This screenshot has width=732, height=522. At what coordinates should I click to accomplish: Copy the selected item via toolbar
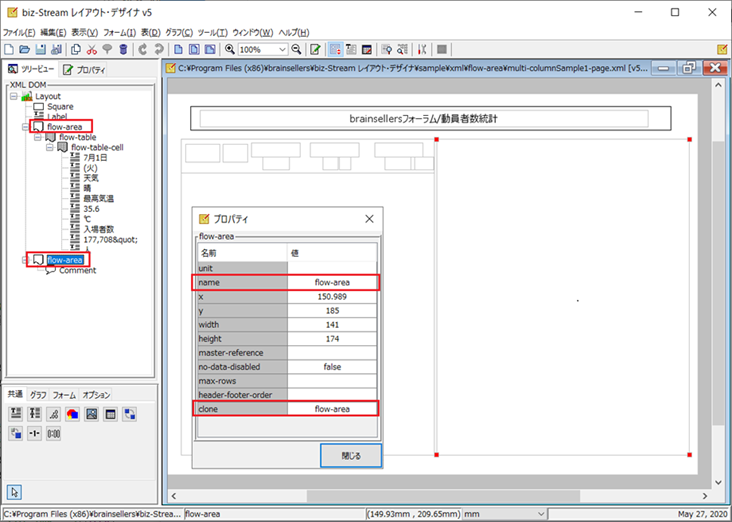tap(76, 49)
